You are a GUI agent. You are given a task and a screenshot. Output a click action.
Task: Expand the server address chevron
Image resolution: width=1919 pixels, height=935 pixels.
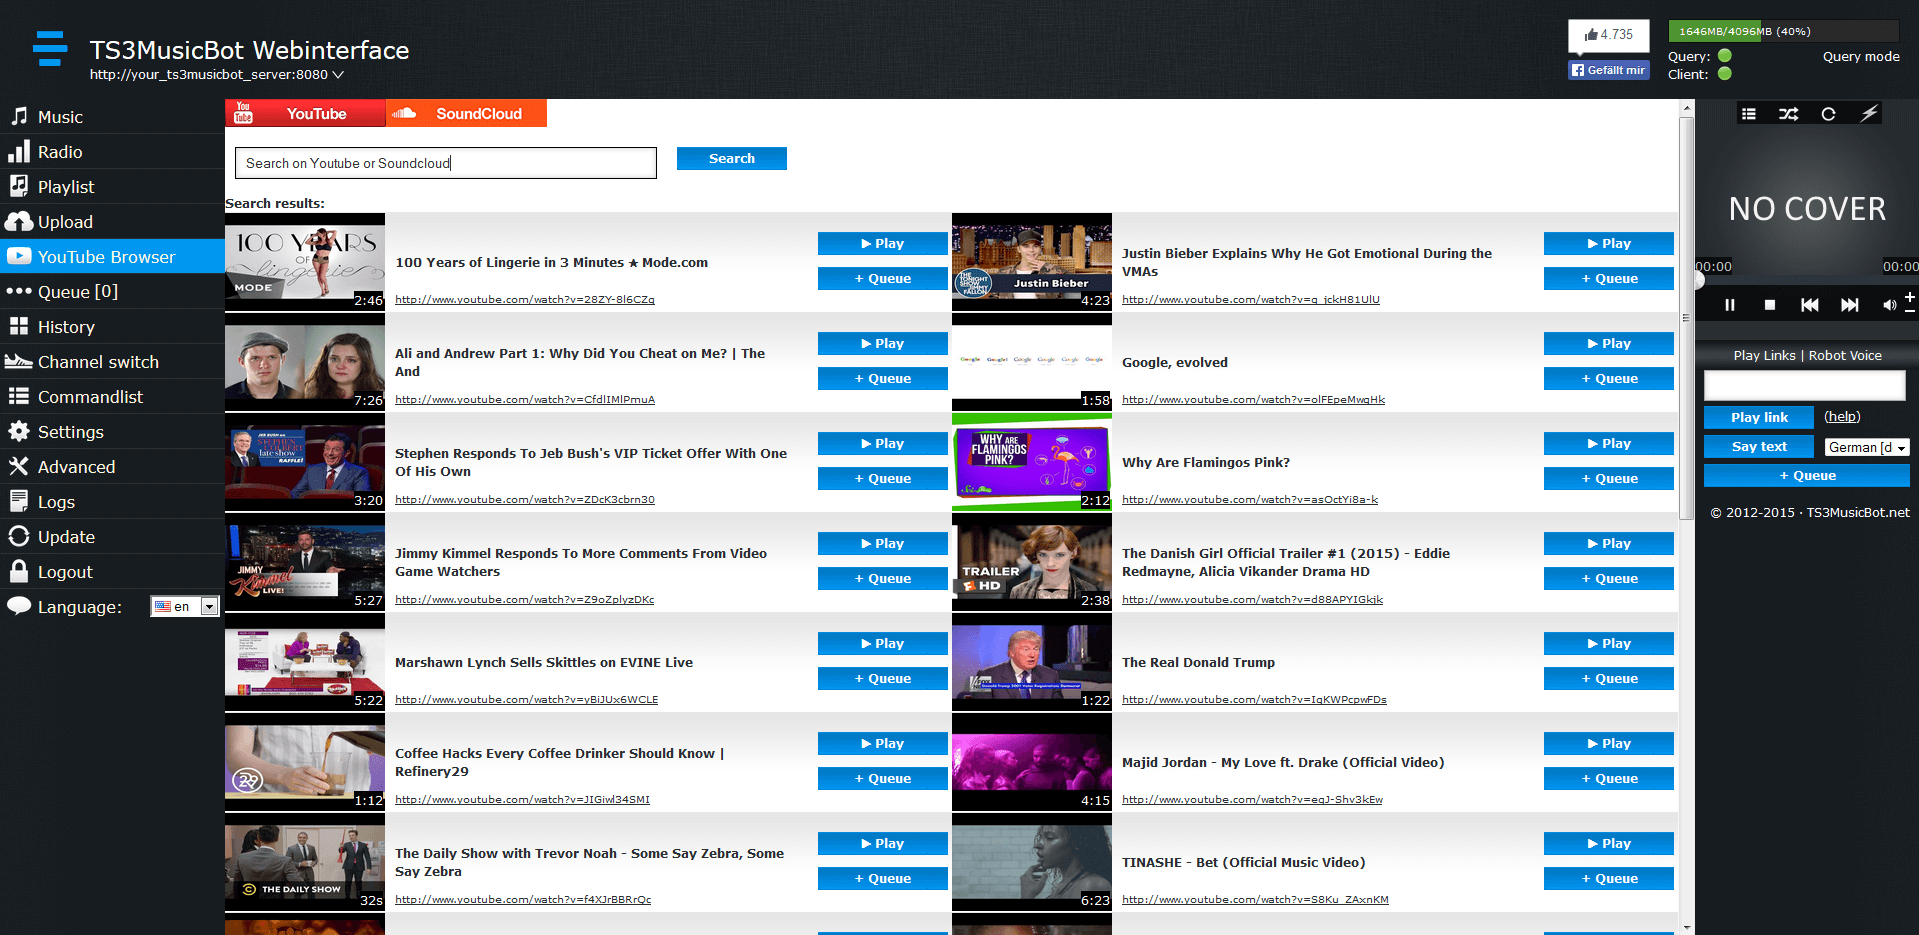pos(338,75)
